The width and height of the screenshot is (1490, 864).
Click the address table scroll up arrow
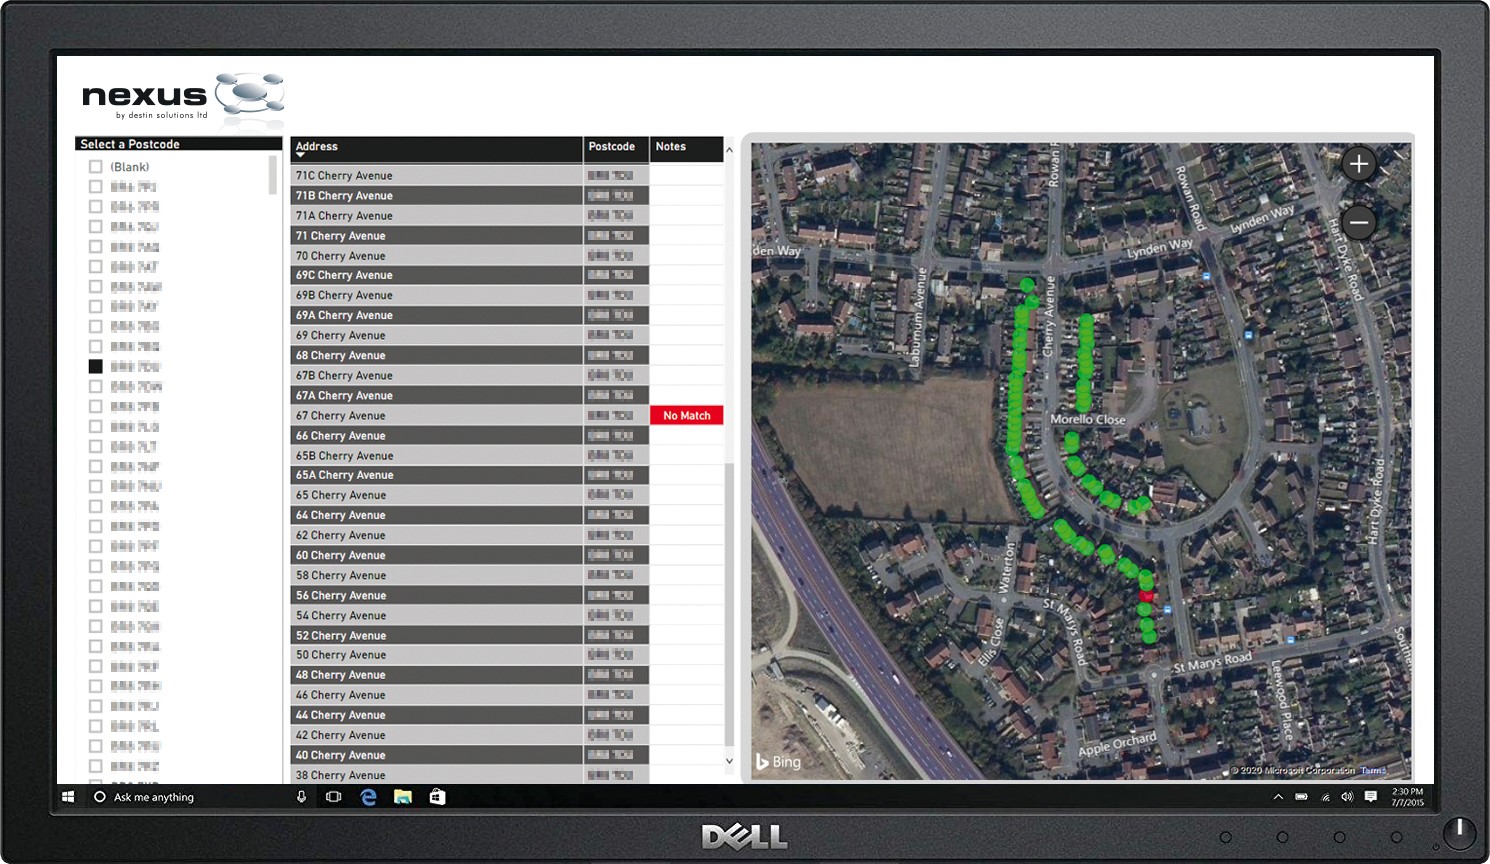pos(729,150)
